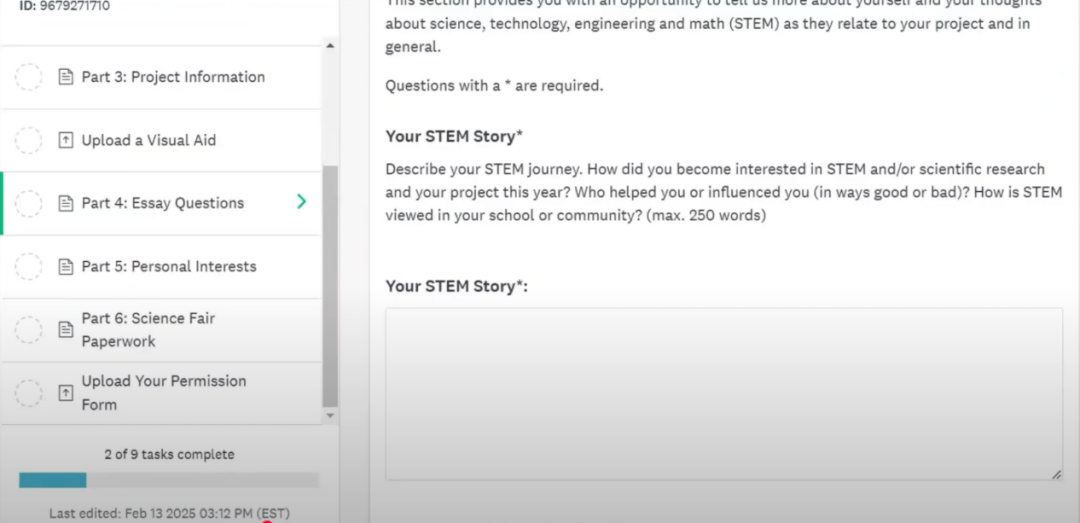
Task: Click the task list scrollbar up arrow
Action: tap(330, 46)
